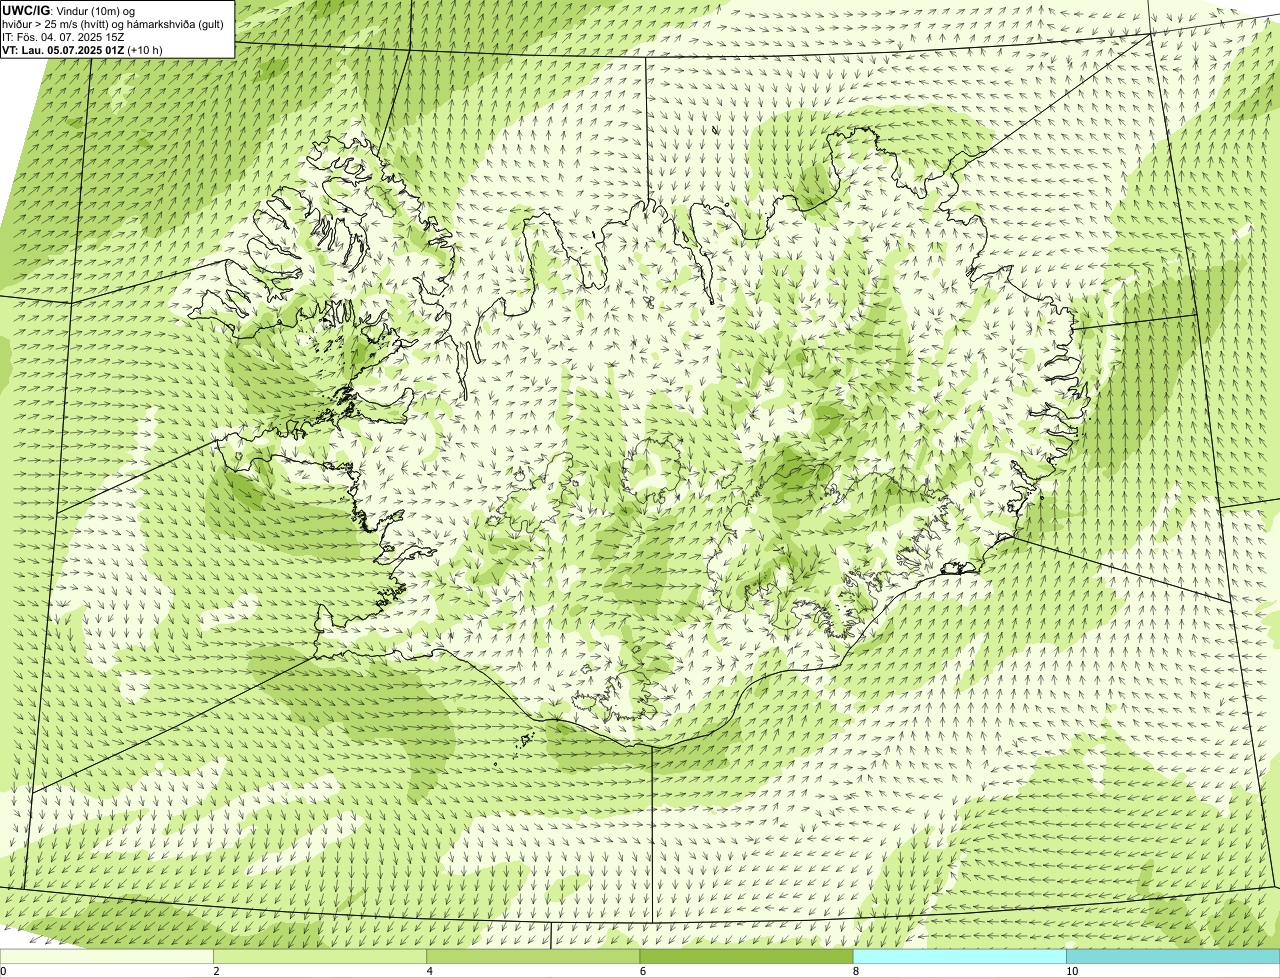Click the '2' scale label
1280x978 pixels.
pyautogui.click(x=216, y=971)
